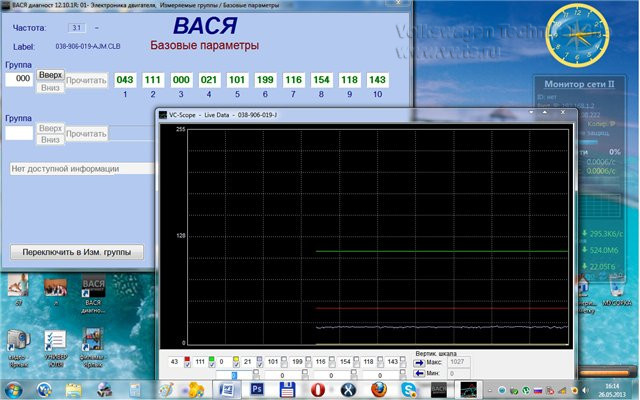Click Переключить в Изм. группы button
This screenshot has height=400, width=640.
tap(77, 252)
